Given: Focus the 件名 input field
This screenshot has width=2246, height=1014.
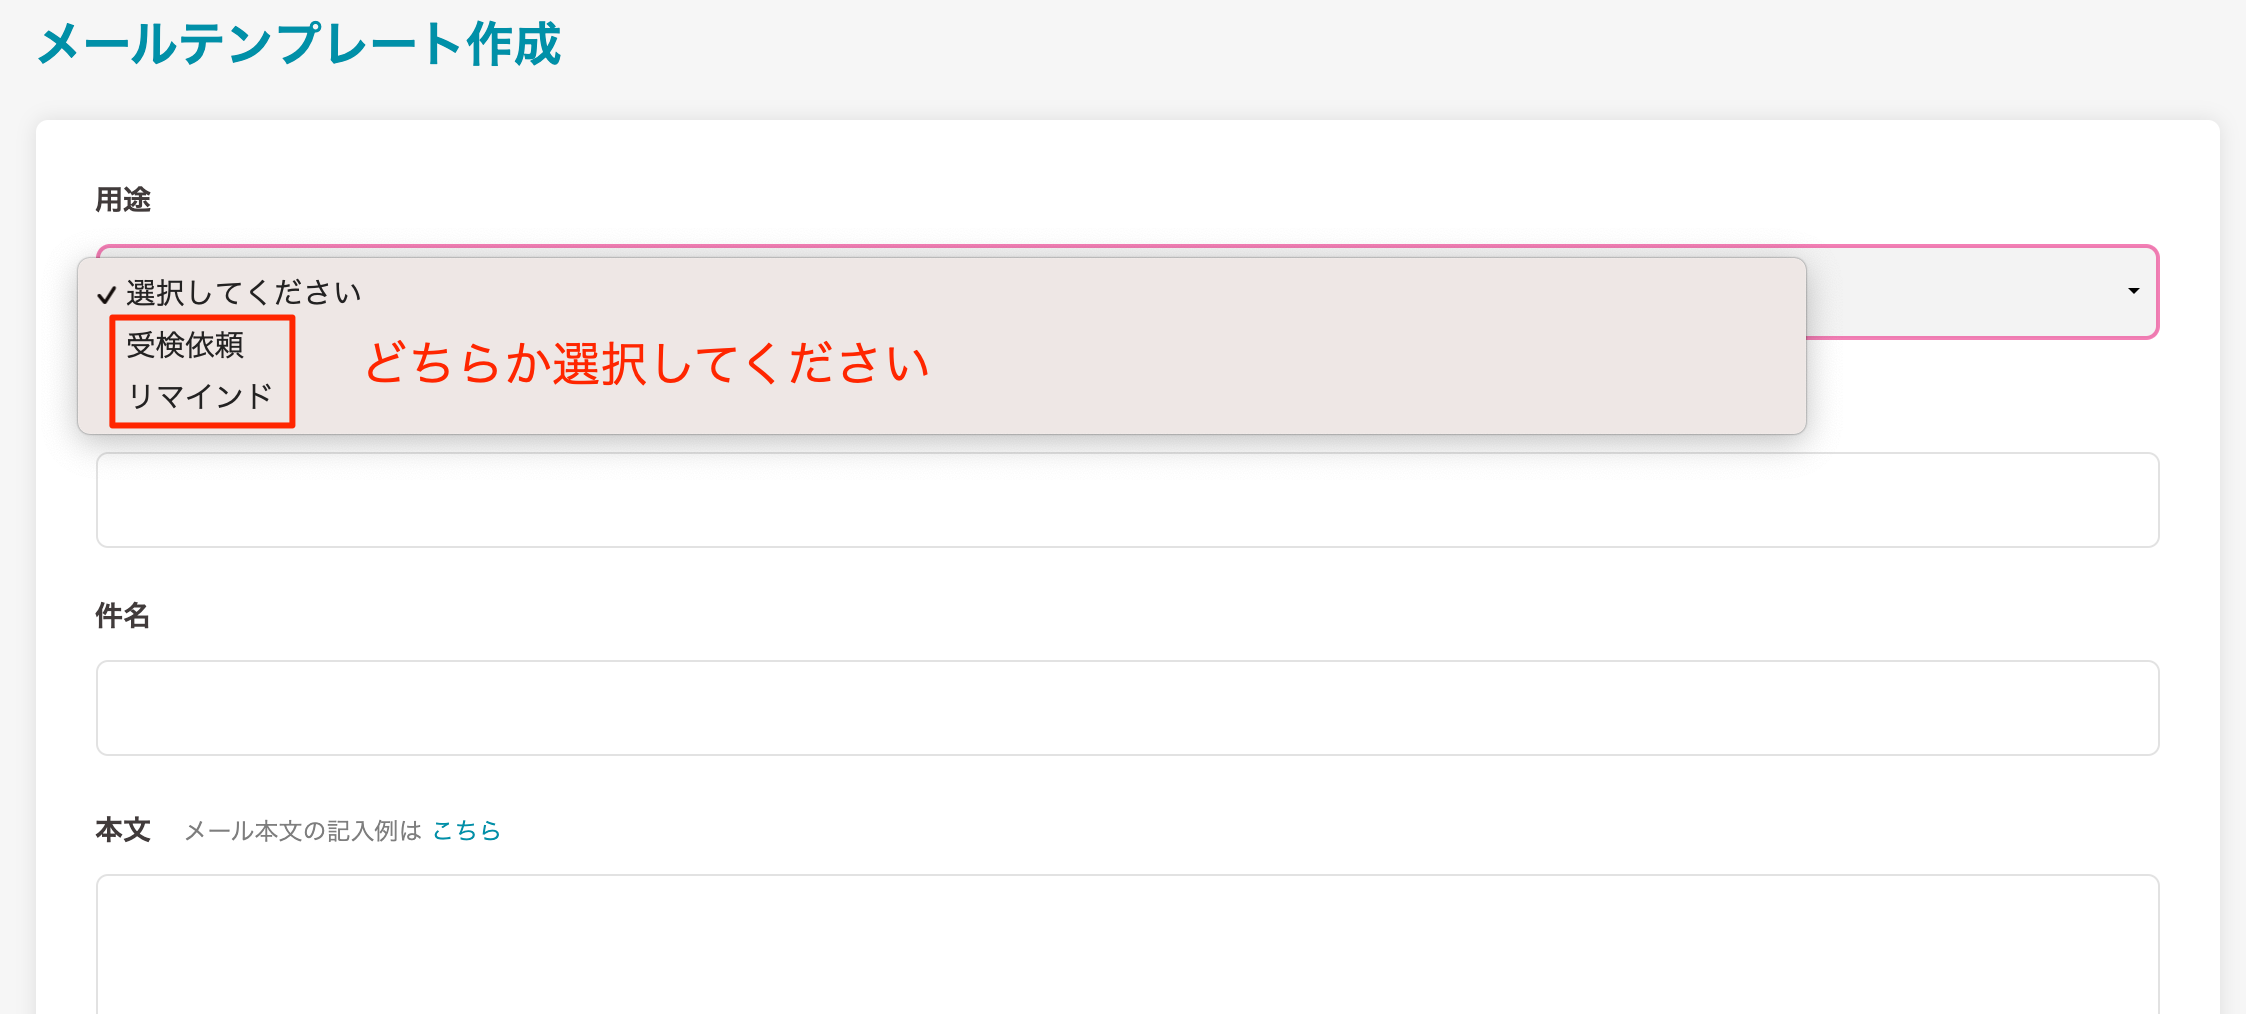Looking at the screenshot, I should [x=1127, y=707].
